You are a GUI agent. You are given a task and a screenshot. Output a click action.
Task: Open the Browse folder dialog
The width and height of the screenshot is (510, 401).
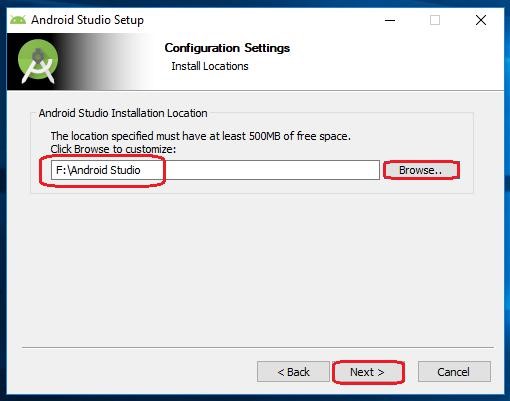[x=421, y=170]
